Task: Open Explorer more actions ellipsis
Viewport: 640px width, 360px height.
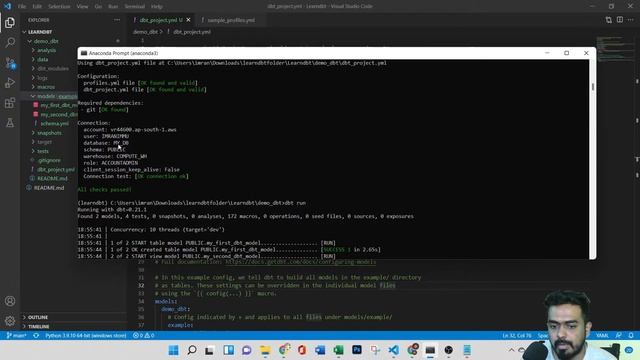Action: click(117, 20)
